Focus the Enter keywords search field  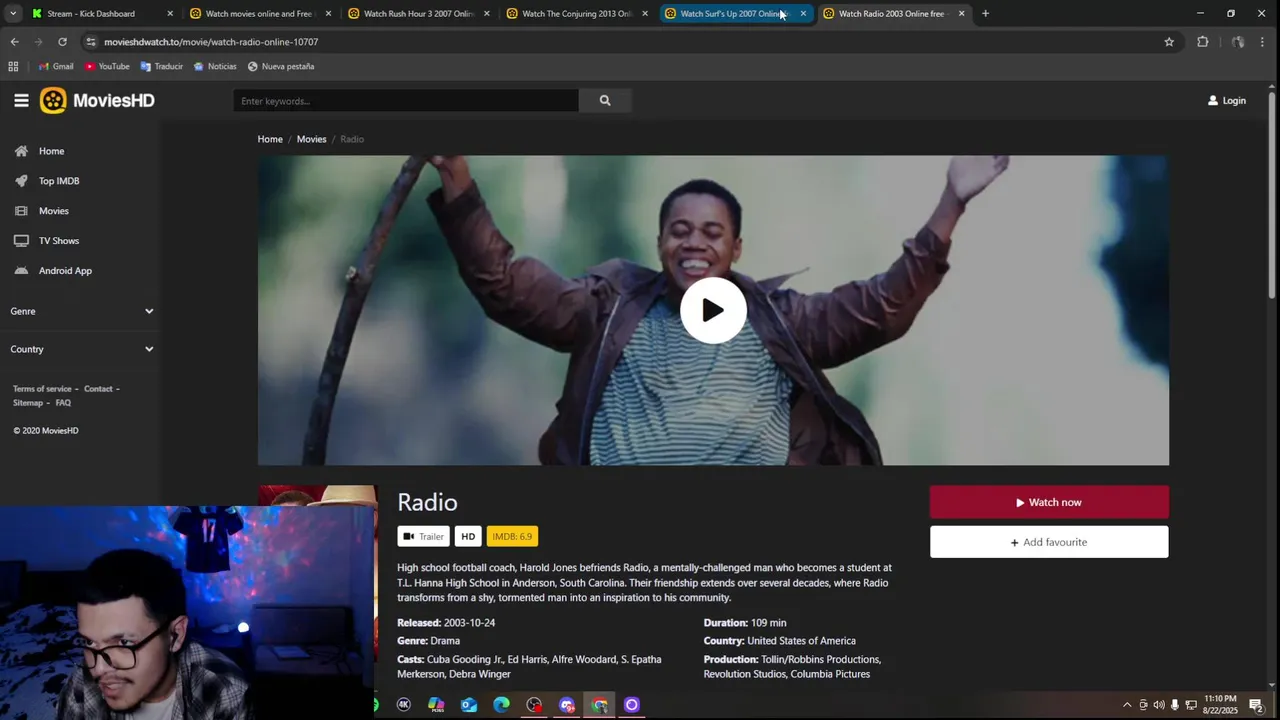point(406,100)
